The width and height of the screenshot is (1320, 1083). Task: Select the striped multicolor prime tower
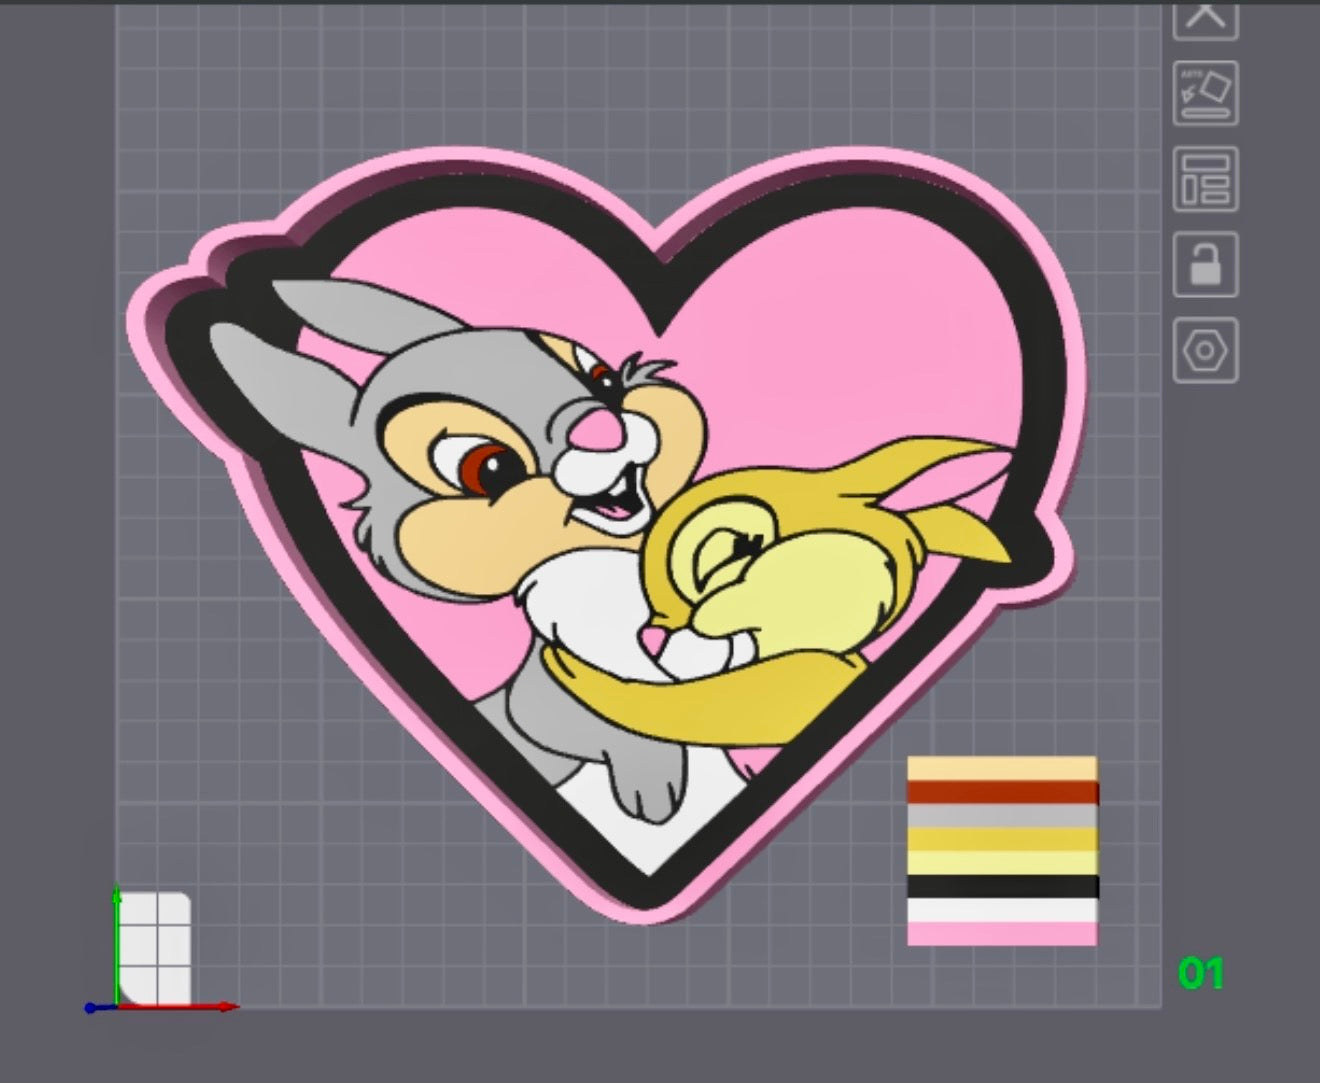coord(1002,851)
